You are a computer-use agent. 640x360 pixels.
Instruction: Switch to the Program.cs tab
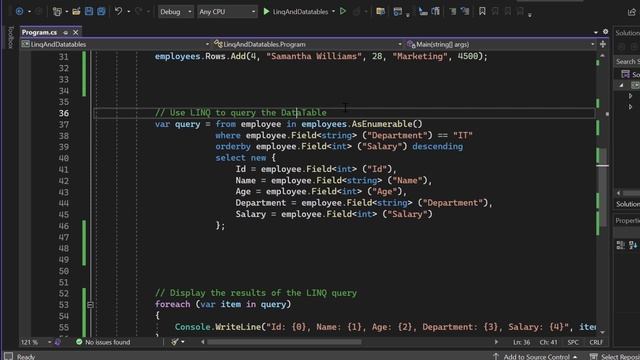click(x=40, y=32)
